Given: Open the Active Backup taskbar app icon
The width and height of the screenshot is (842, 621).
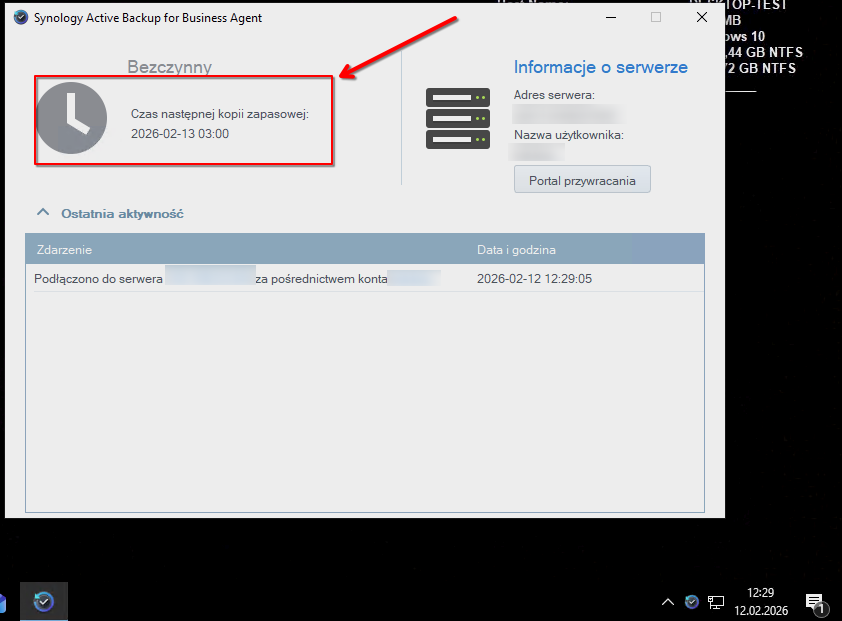Looking at the screenshot, I should (x=44, y=601).
